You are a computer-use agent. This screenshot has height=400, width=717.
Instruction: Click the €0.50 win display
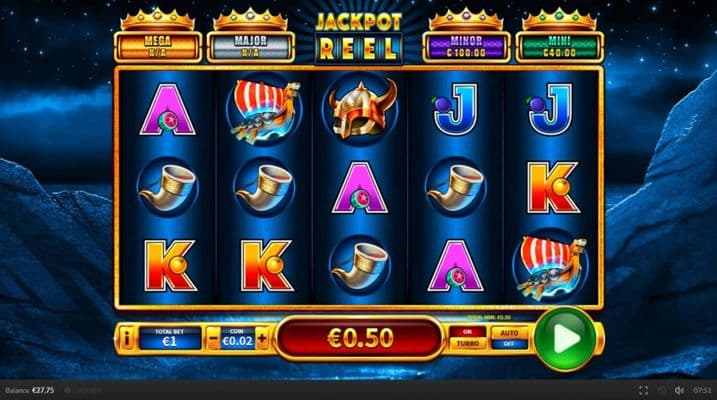tap(360, 338)
